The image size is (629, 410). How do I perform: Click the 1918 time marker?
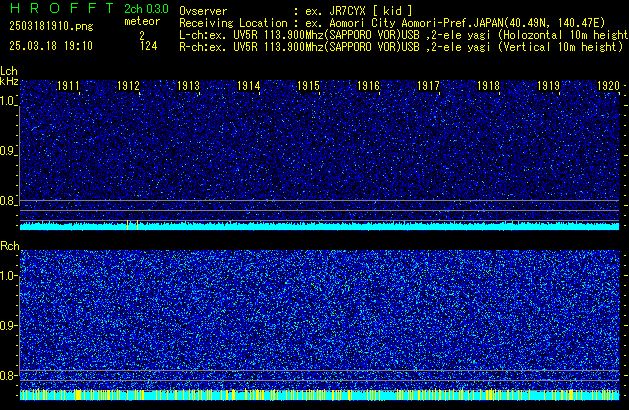click(489, 86)
